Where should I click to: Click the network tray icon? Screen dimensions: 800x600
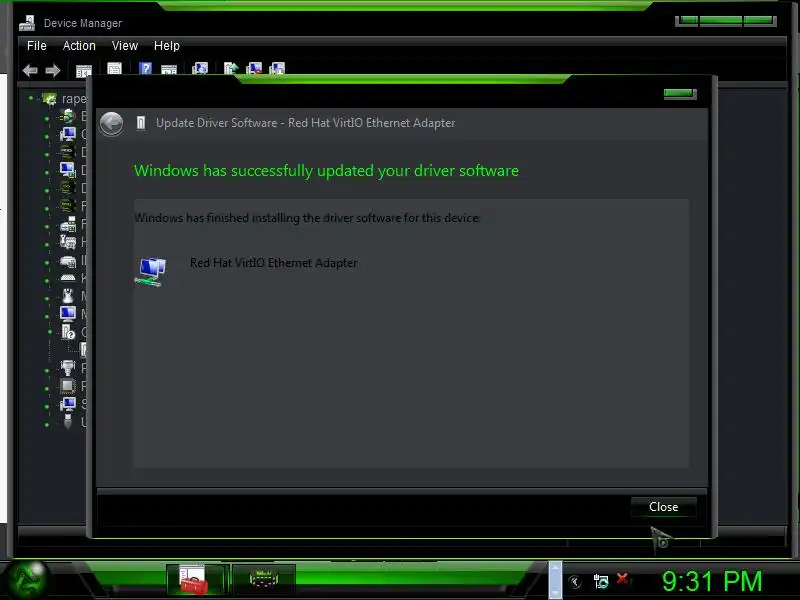click(601, 581)
